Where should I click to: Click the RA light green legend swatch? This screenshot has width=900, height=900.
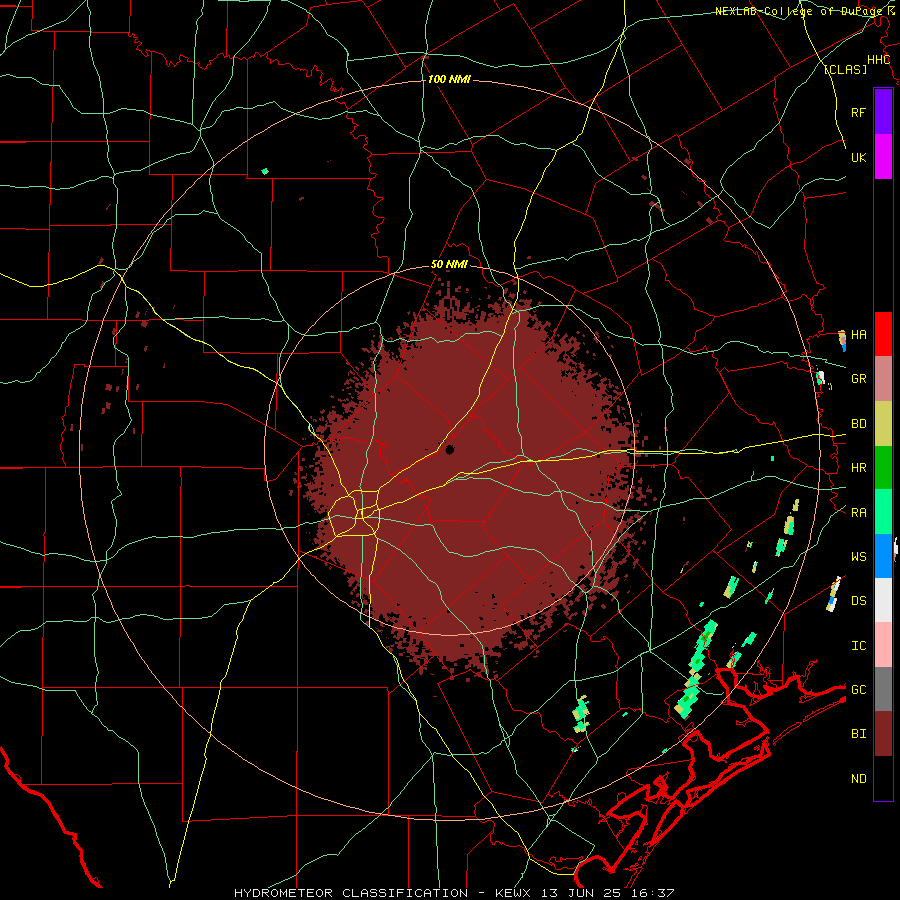point(883,512)
